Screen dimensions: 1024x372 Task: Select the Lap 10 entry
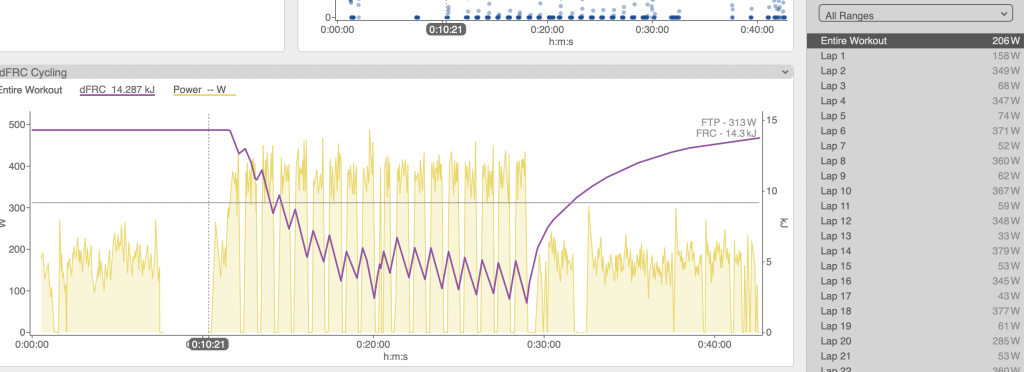916,191
